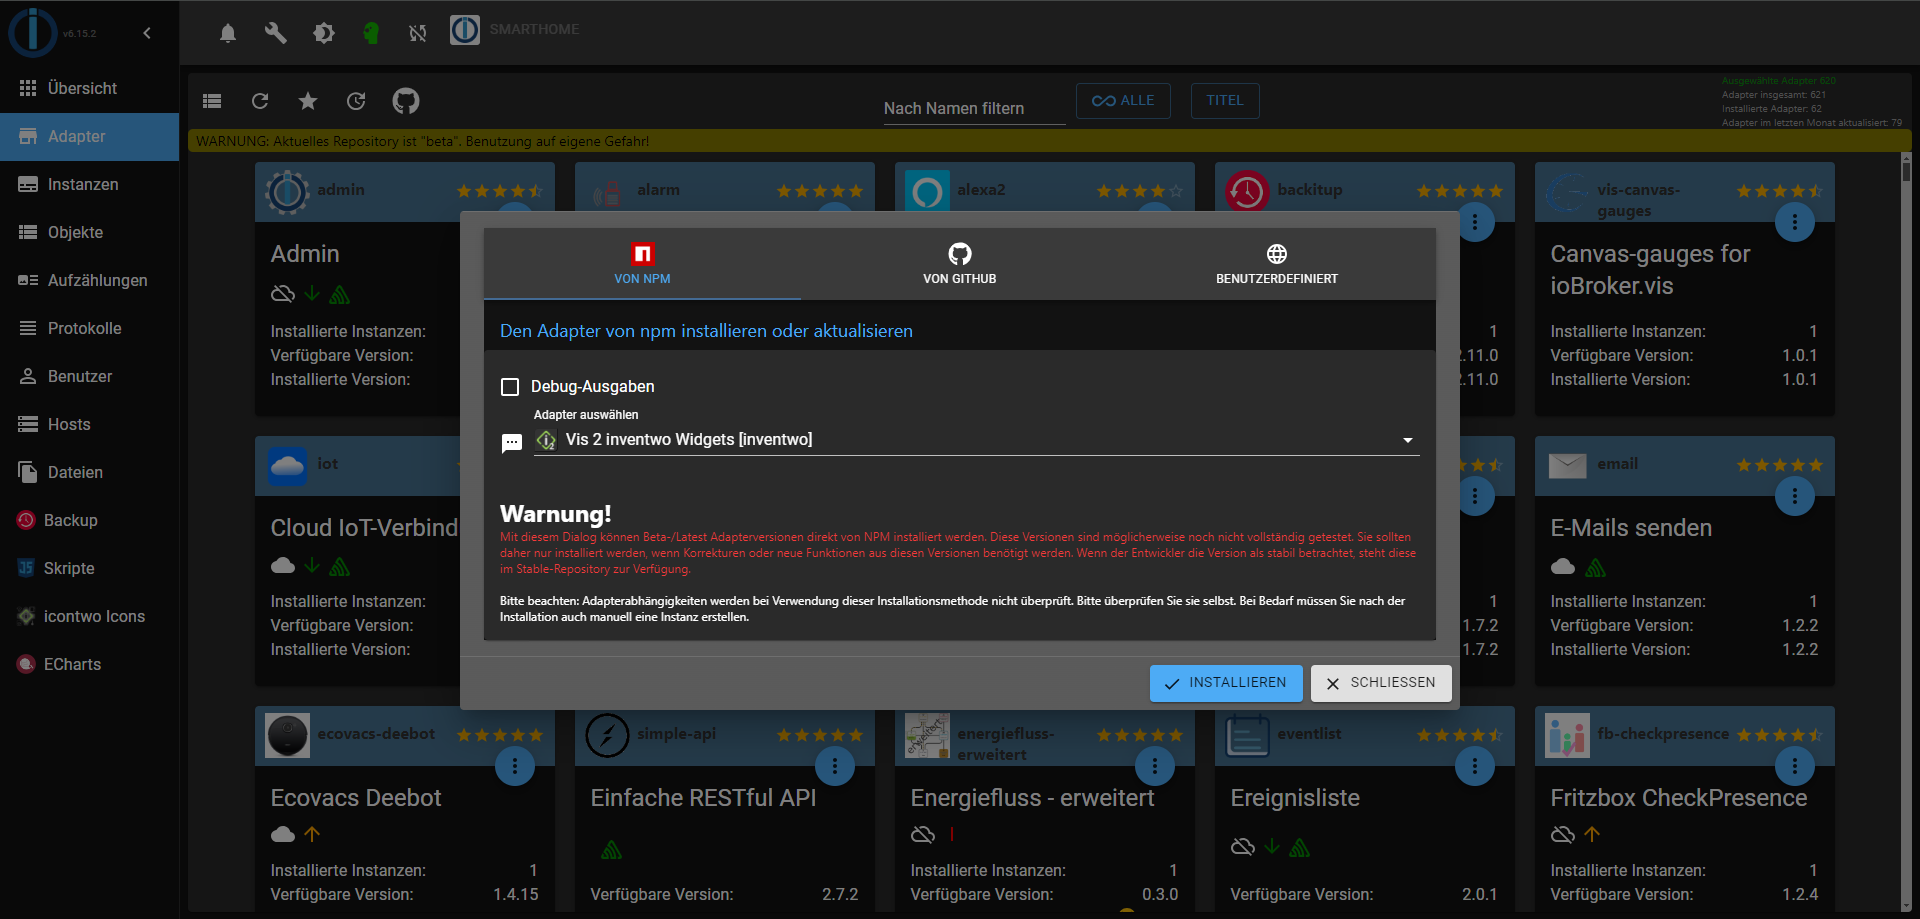
Task: Click the Fritzbox CheckPresence update arrow icon
Action: coord(1592,834)
